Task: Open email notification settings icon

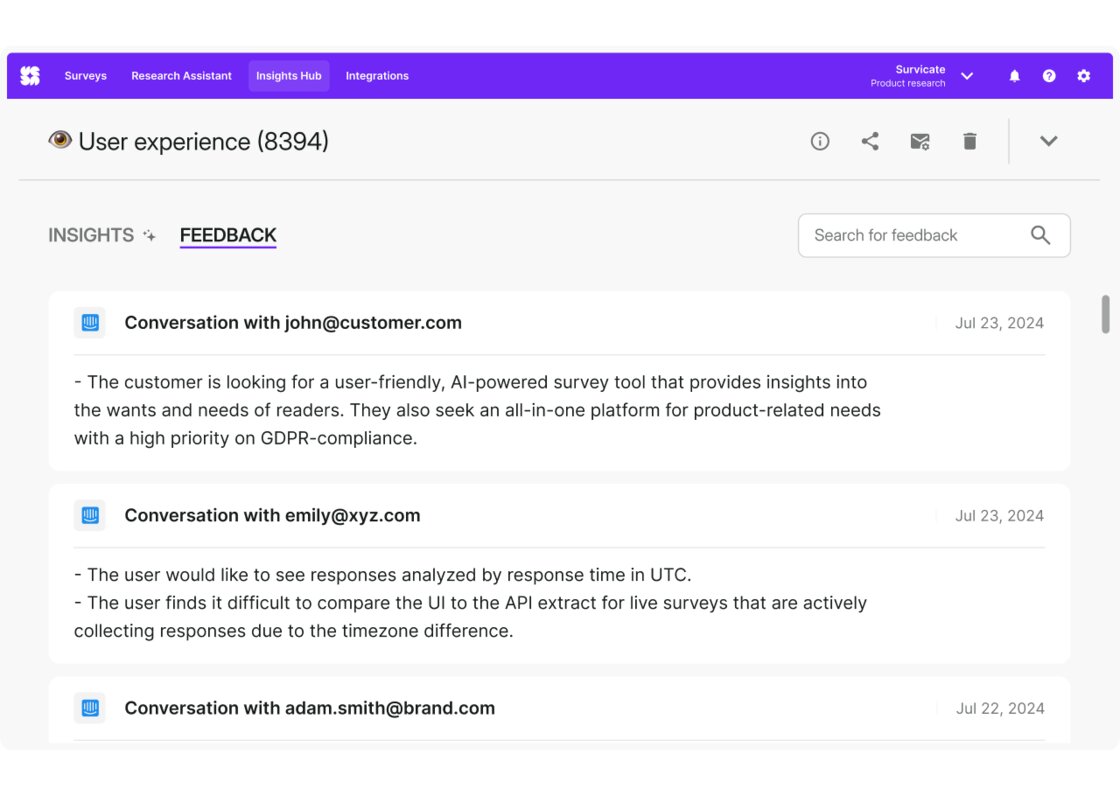Action: pos(920,141)
